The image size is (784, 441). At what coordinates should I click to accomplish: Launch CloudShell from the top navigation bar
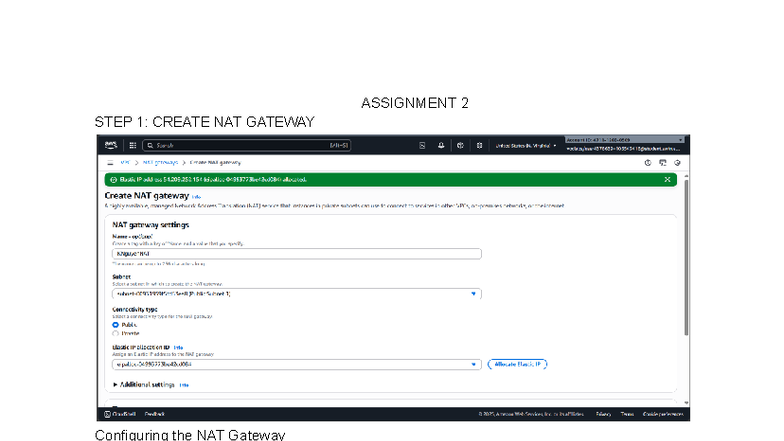coord(422,146)
